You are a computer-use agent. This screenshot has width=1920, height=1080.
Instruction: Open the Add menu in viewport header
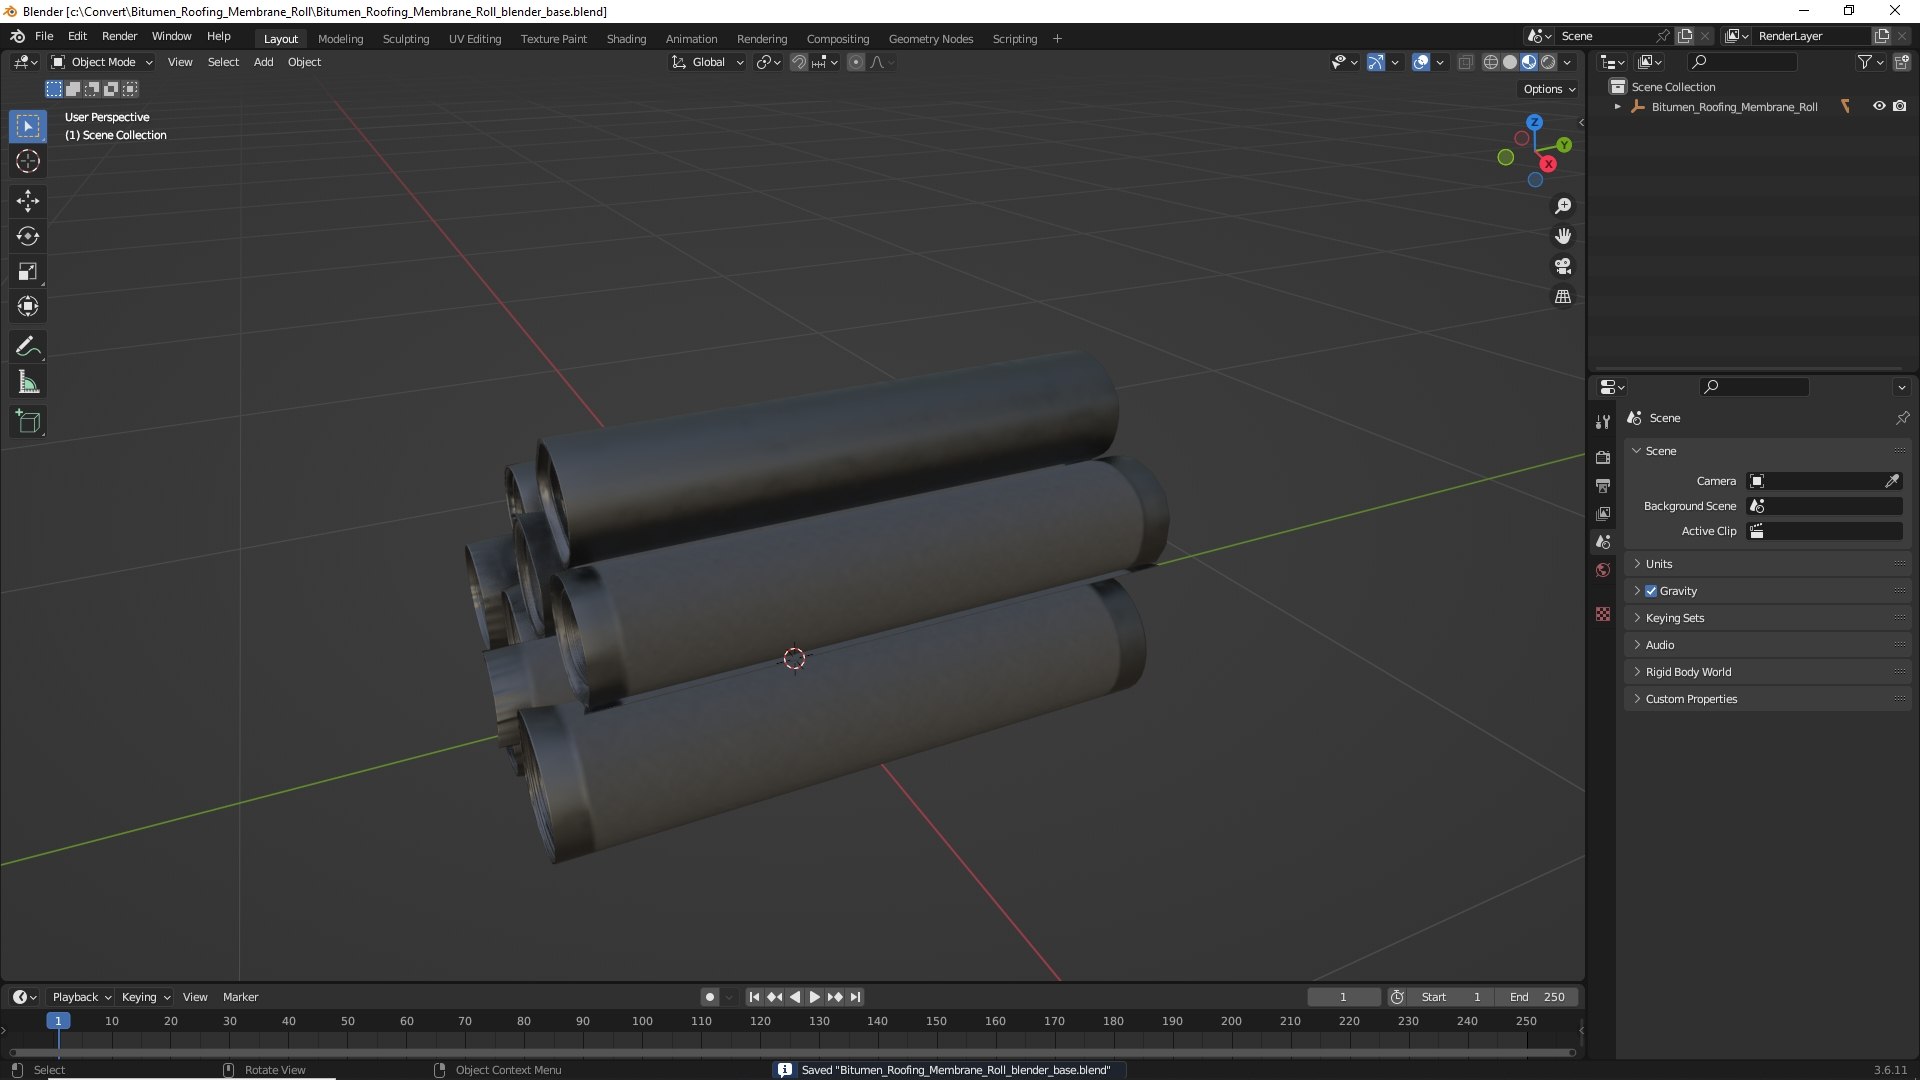(x=263, y=62)
